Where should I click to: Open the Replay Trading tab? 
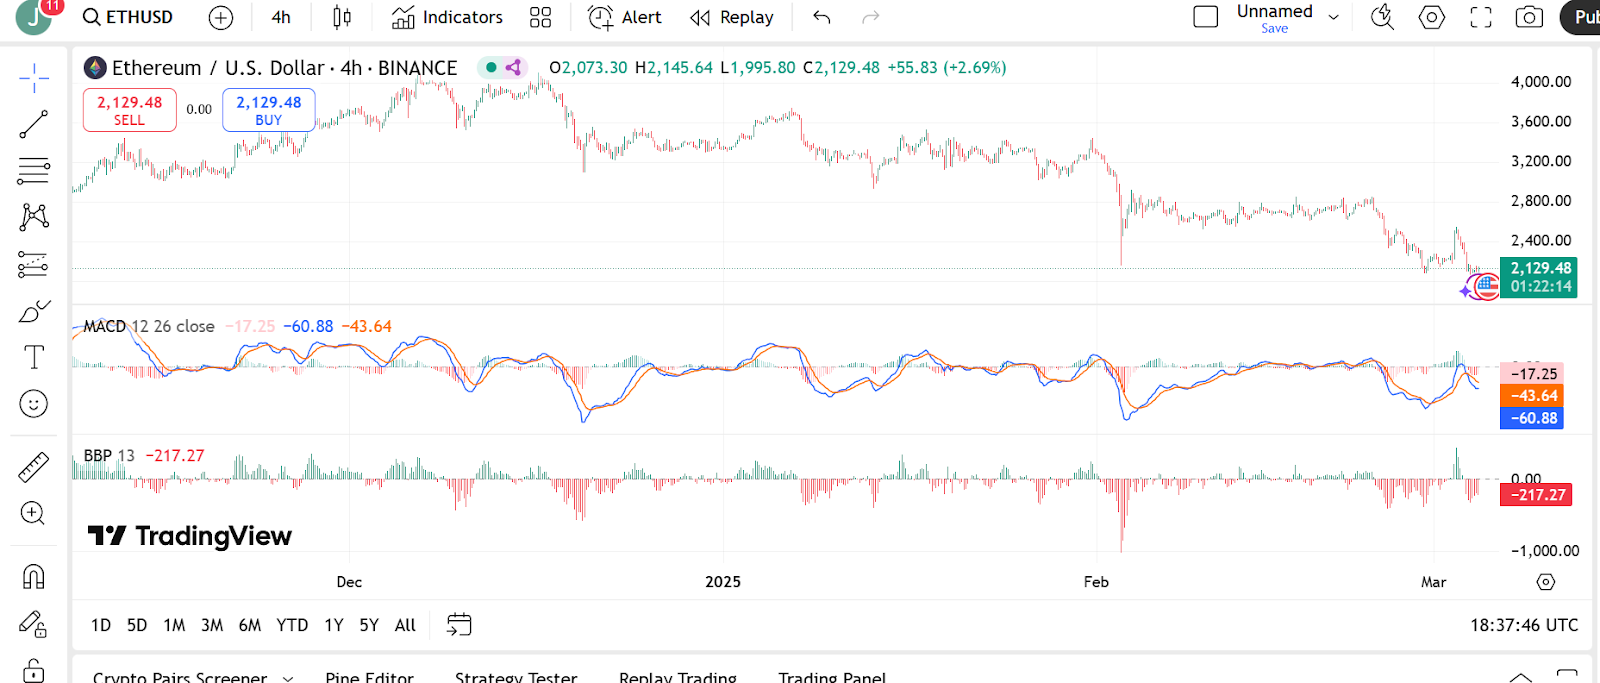click(x=678, y=677)
